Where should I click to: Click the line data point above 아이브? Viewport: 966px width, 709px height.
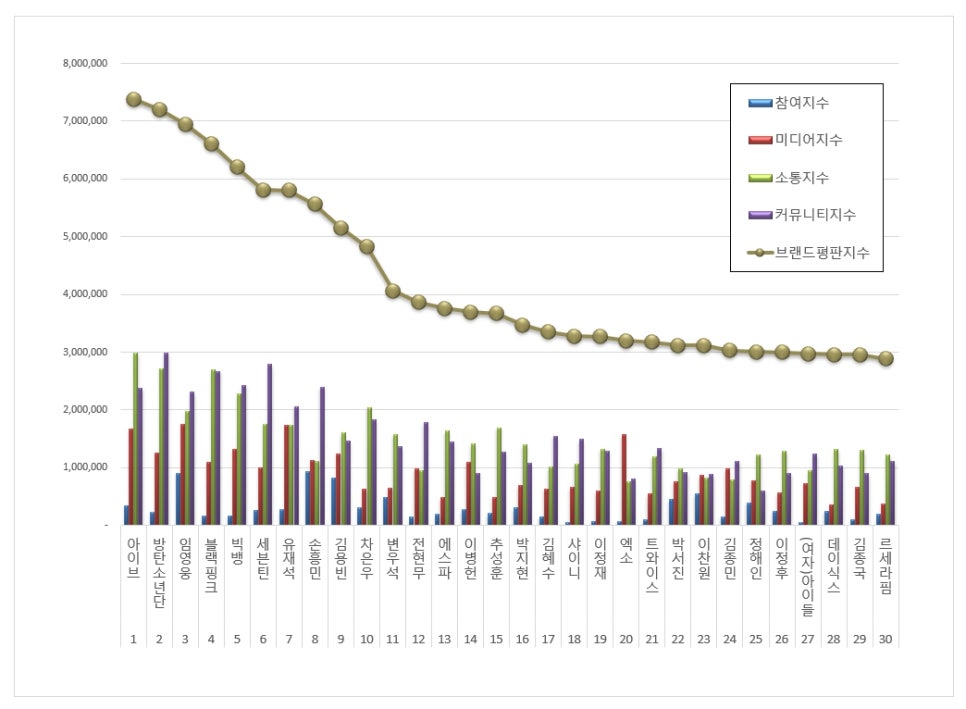[133, 99]
